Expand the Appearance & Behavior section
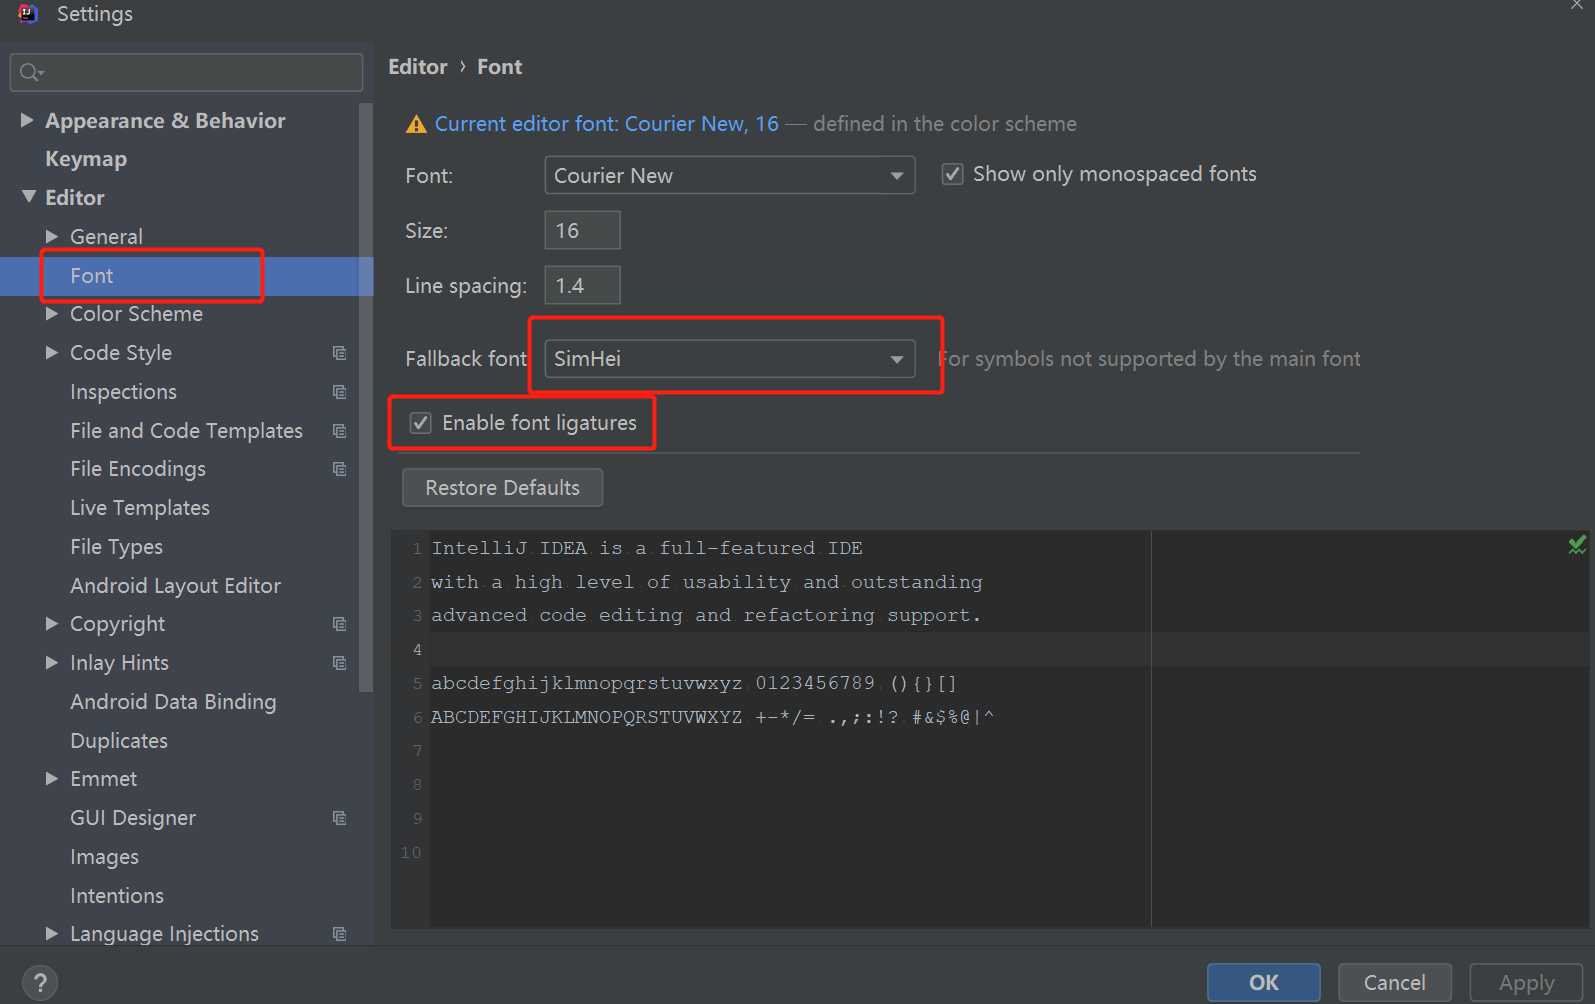1595x1004 pixels. [x=27, y=120]
